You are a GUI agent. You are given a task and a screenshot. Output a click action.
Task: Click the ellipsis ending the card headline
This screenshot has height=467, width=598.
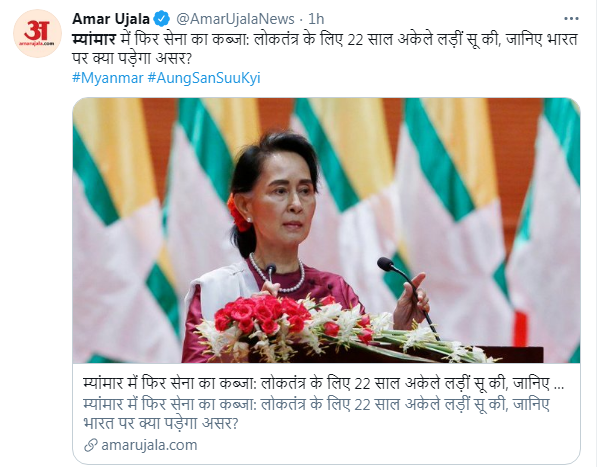pyautogui.click(x=559, y=386)
